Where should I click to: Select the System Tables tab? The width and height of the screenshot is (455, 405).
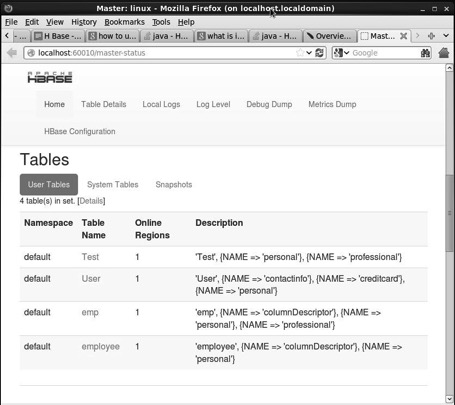point(113,184)
